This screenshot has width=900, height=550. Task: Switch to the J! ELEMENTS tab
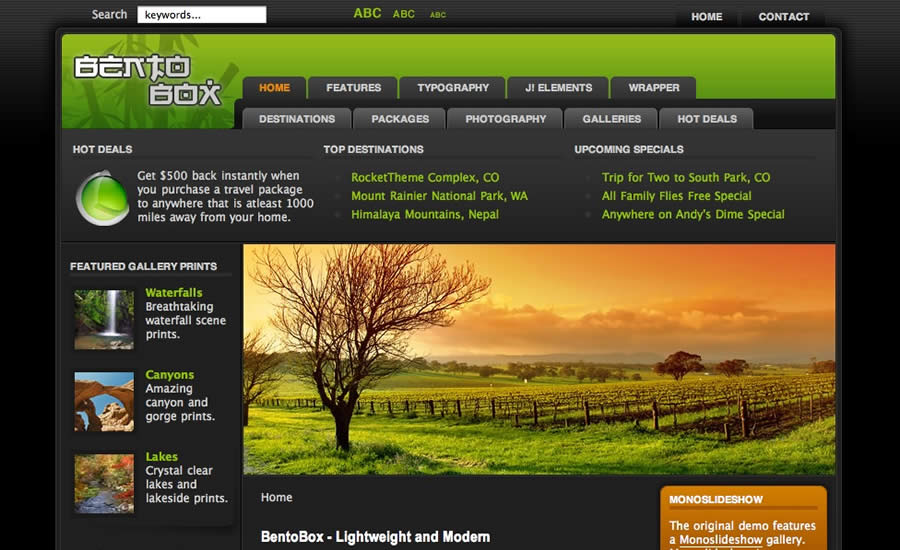pos(558,88)
